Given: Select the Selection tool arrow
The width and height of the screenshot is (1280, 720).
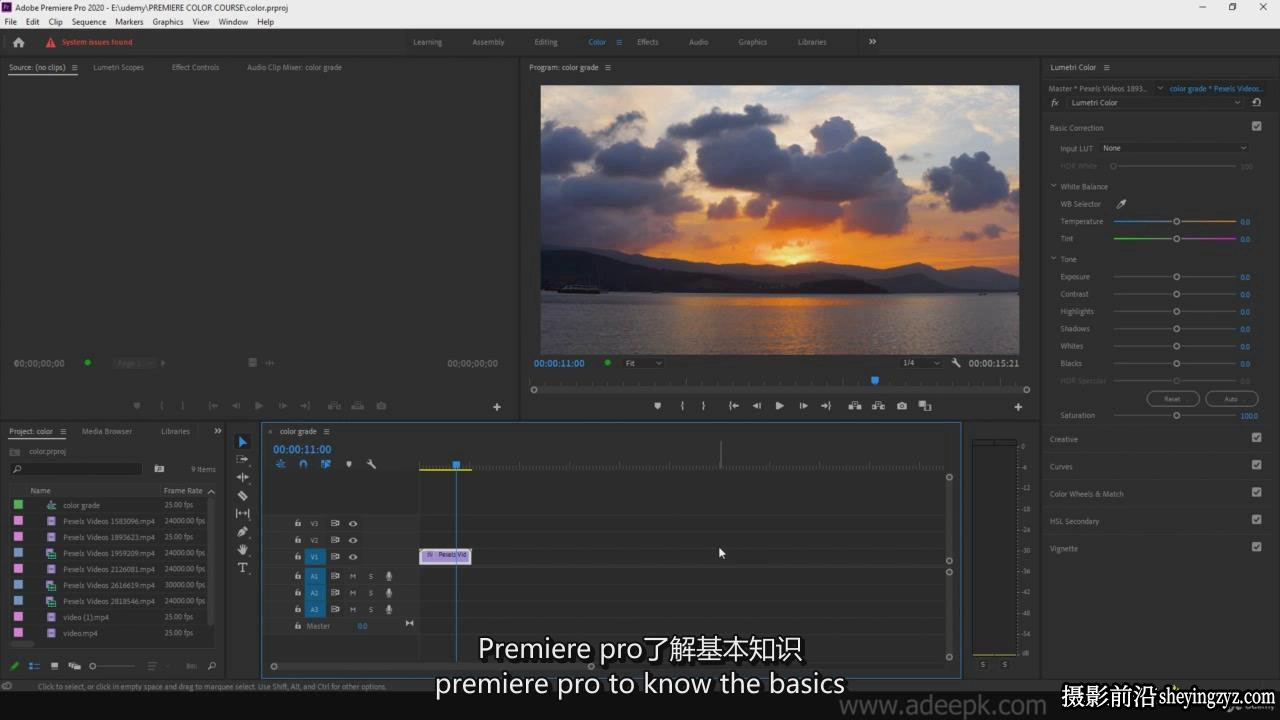Looking at the screenshot, I should (x=242, y=442).
